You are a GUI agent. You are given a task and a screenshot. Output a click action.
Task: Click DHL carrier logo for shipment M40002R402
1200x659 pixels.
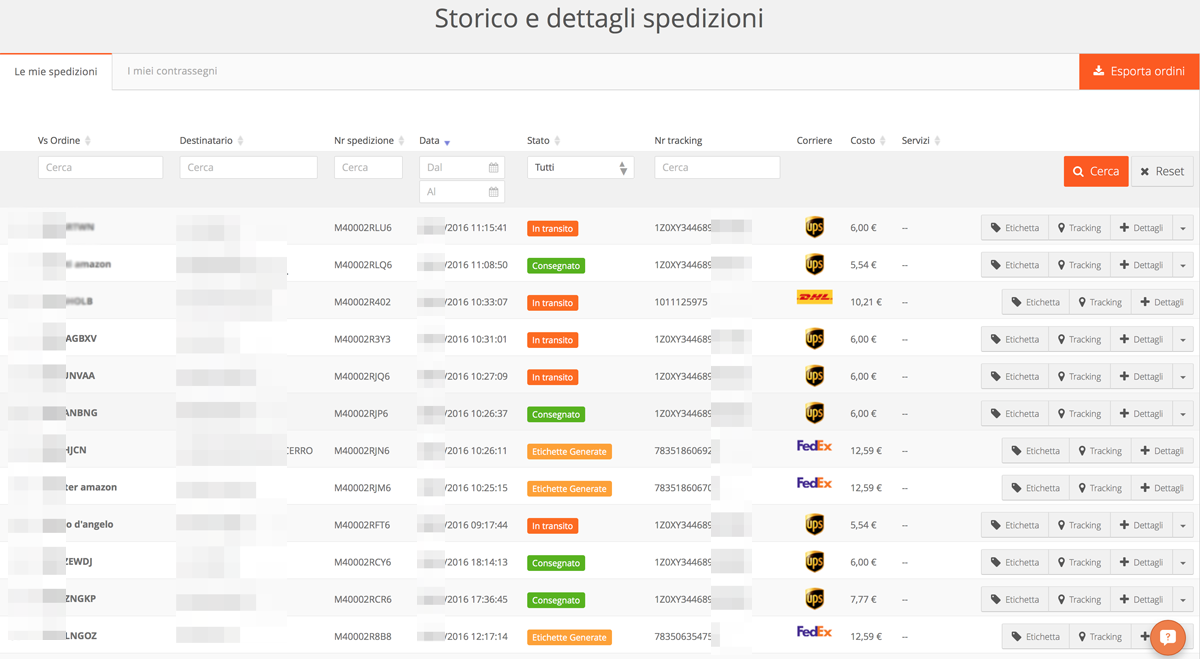pyautogui.click(x=814, y=297)
